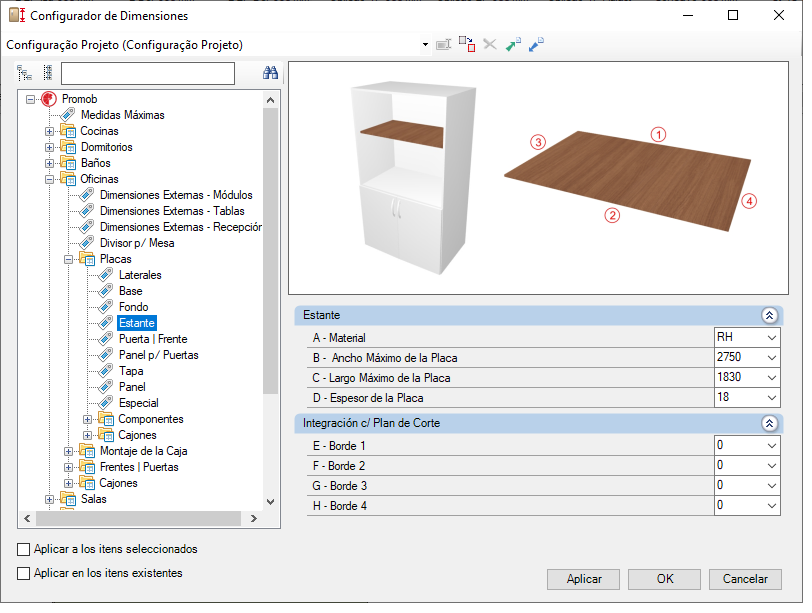The width and height of the screenshot is (812, 613).
Task: Collapse the Placas node
Action: click(x=68, y=259)
